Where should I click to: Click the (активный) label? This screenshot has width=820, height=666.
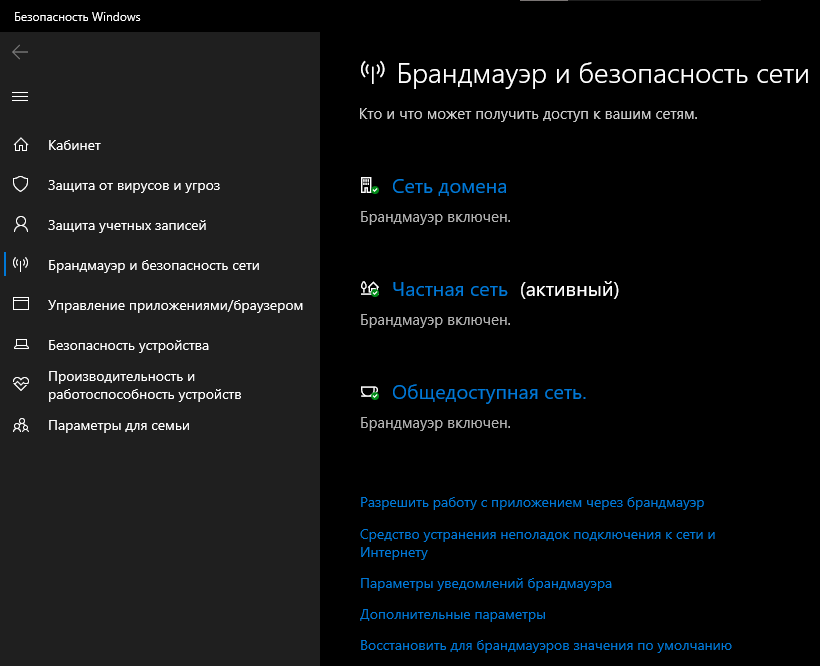(x=570, y=290)
